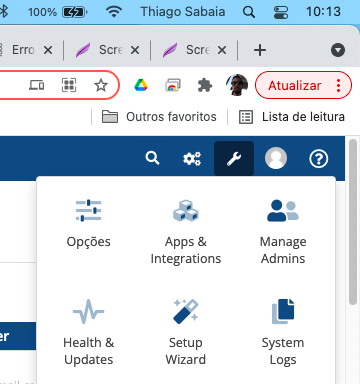Image resolution: width=360 pixels, height=384 pixels.
Task: Click the Opções label text
Action: pos(88,242)
